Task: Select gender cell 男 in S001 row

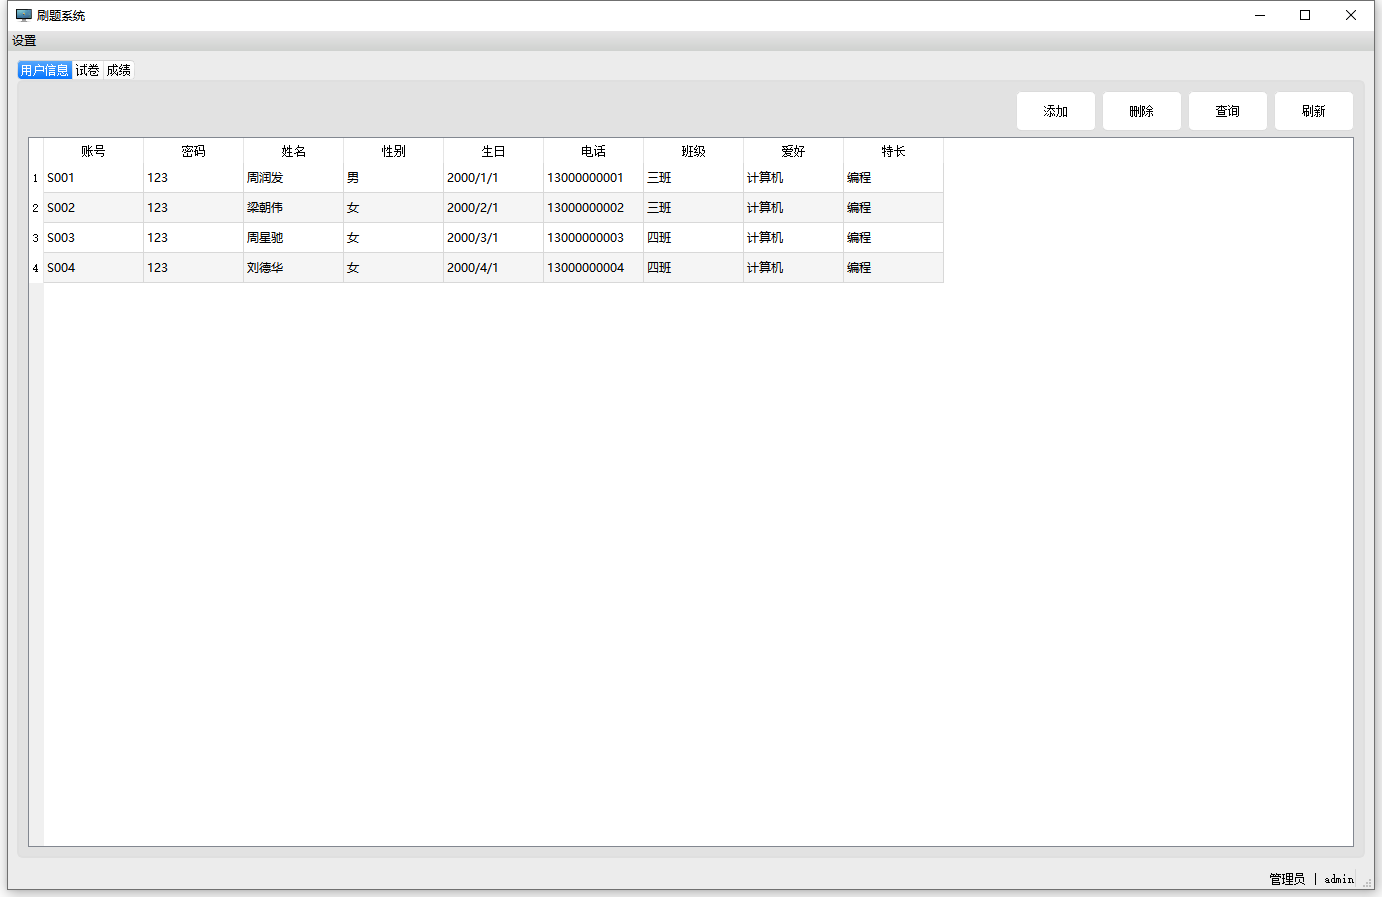Action: click(393, 178)
